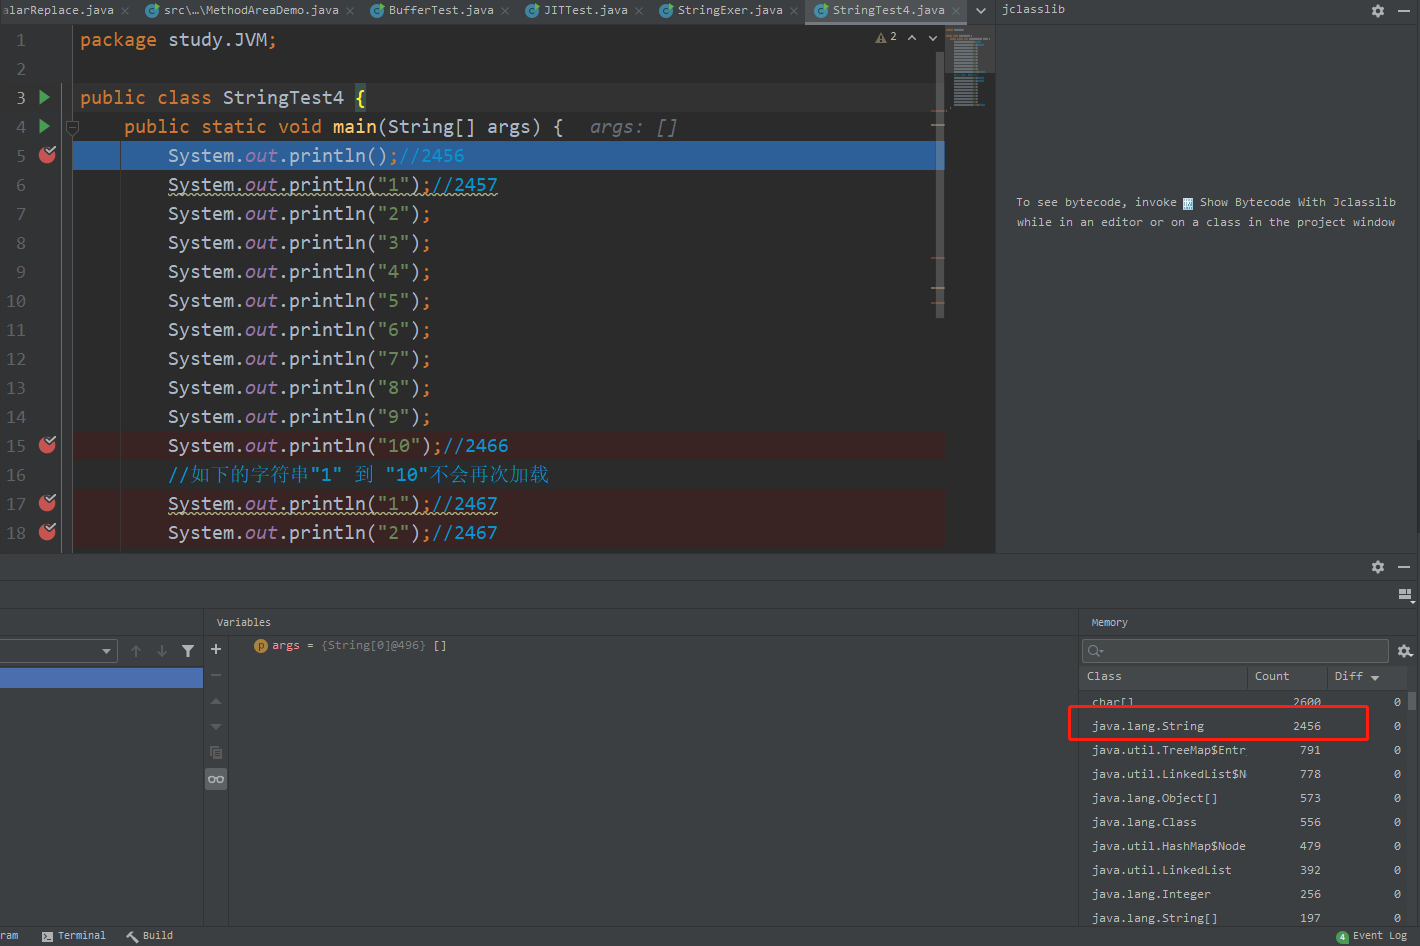Select the java.lang.String[] memory row
Screen dimensions: 1420x946
click(x=1244, y=917)
